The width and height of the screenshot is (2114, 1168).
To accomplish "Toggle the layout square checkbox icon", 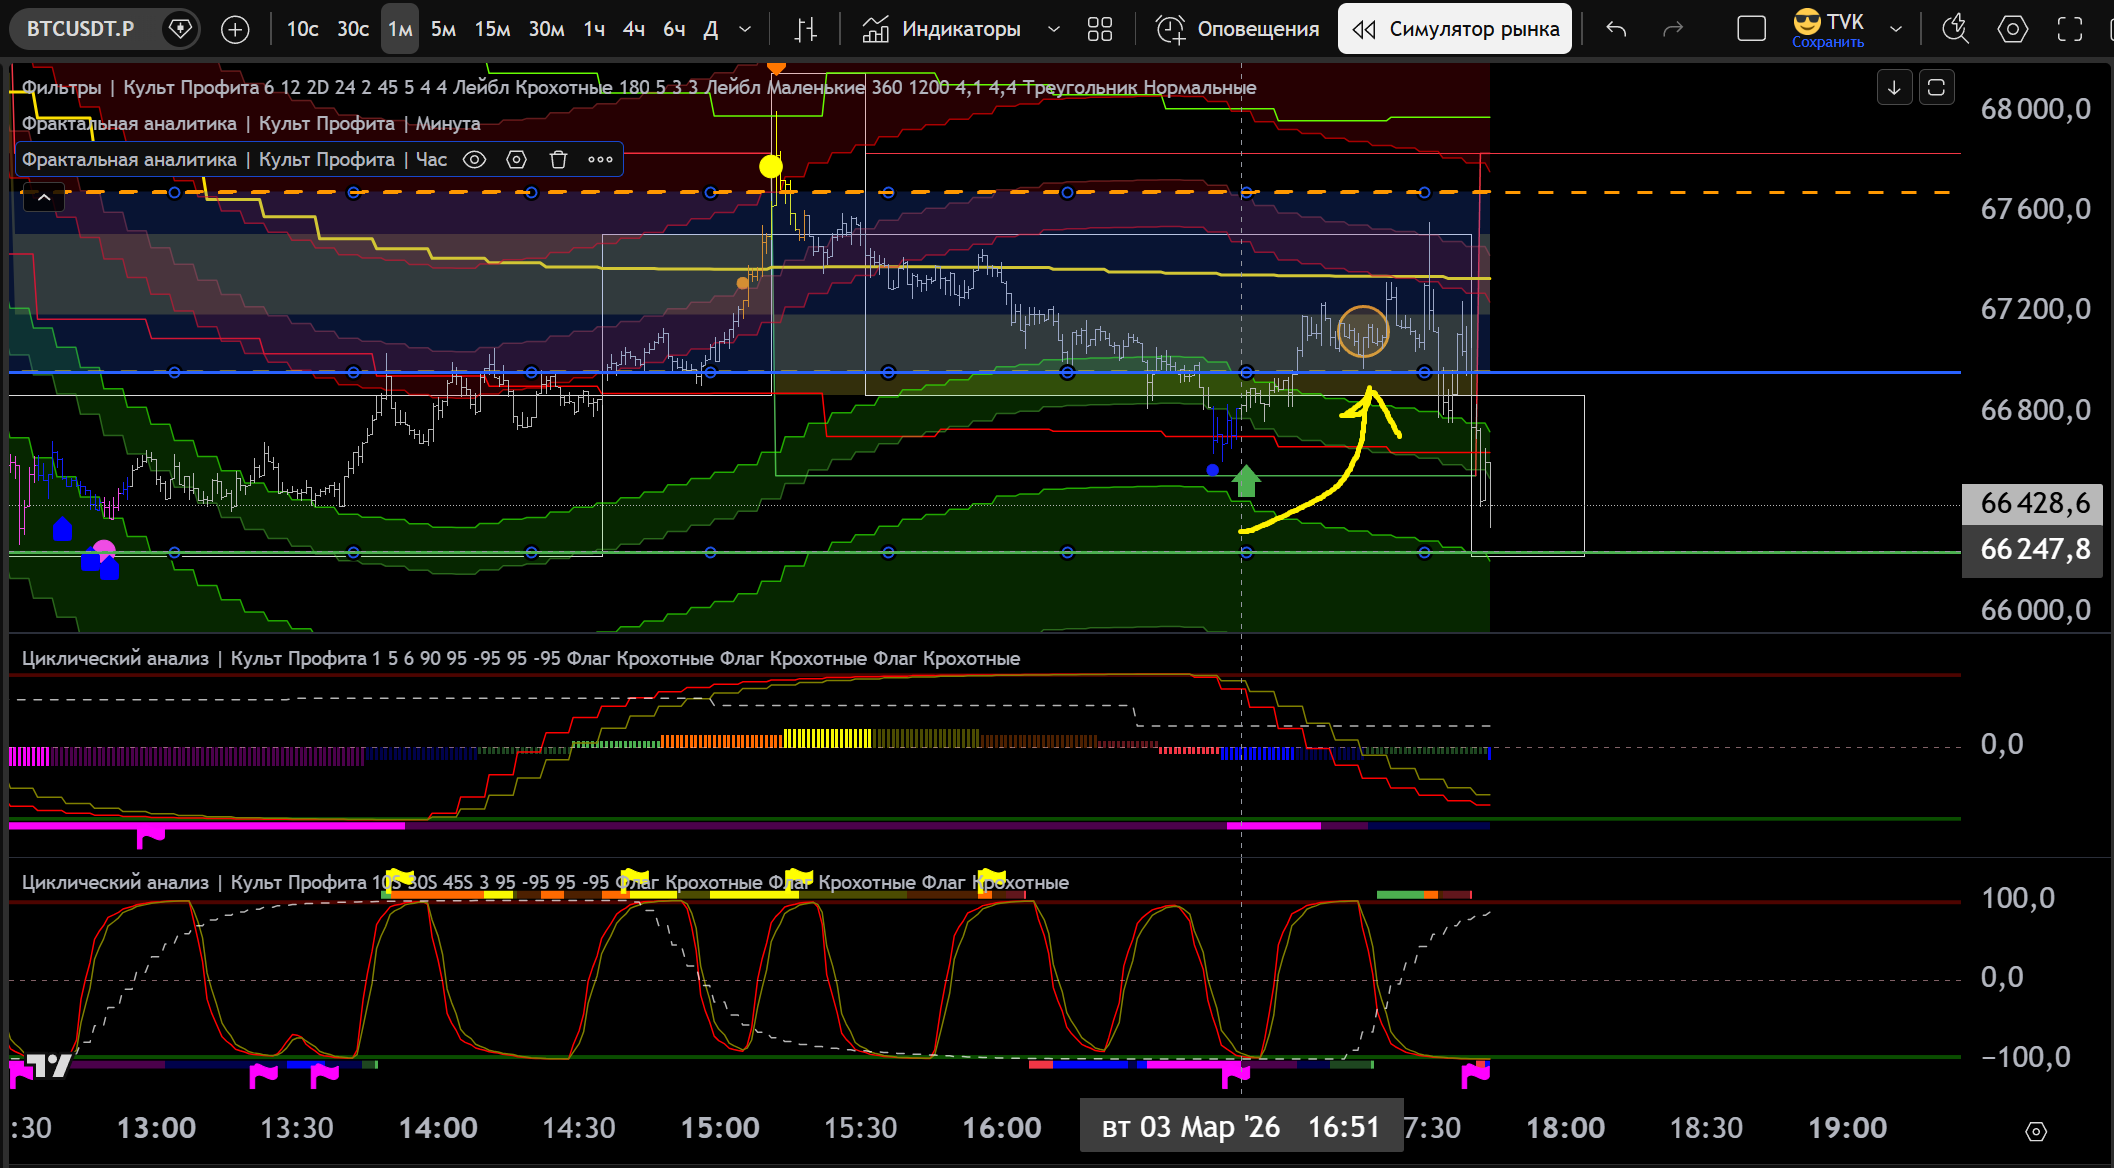I will (x=1751, y=30).
